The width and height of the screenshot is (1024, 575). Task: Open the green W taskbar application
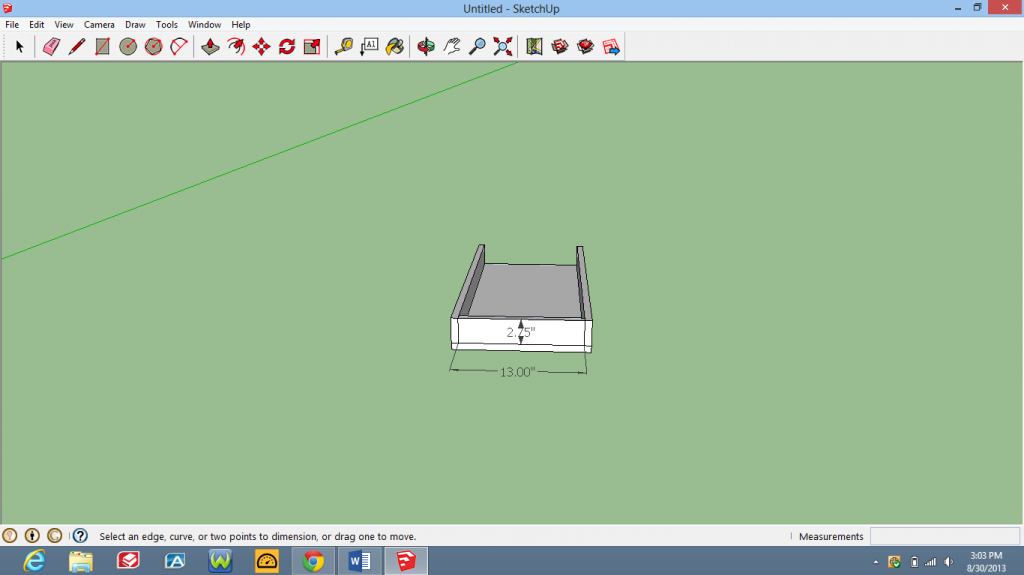click(x=220, y=561)
